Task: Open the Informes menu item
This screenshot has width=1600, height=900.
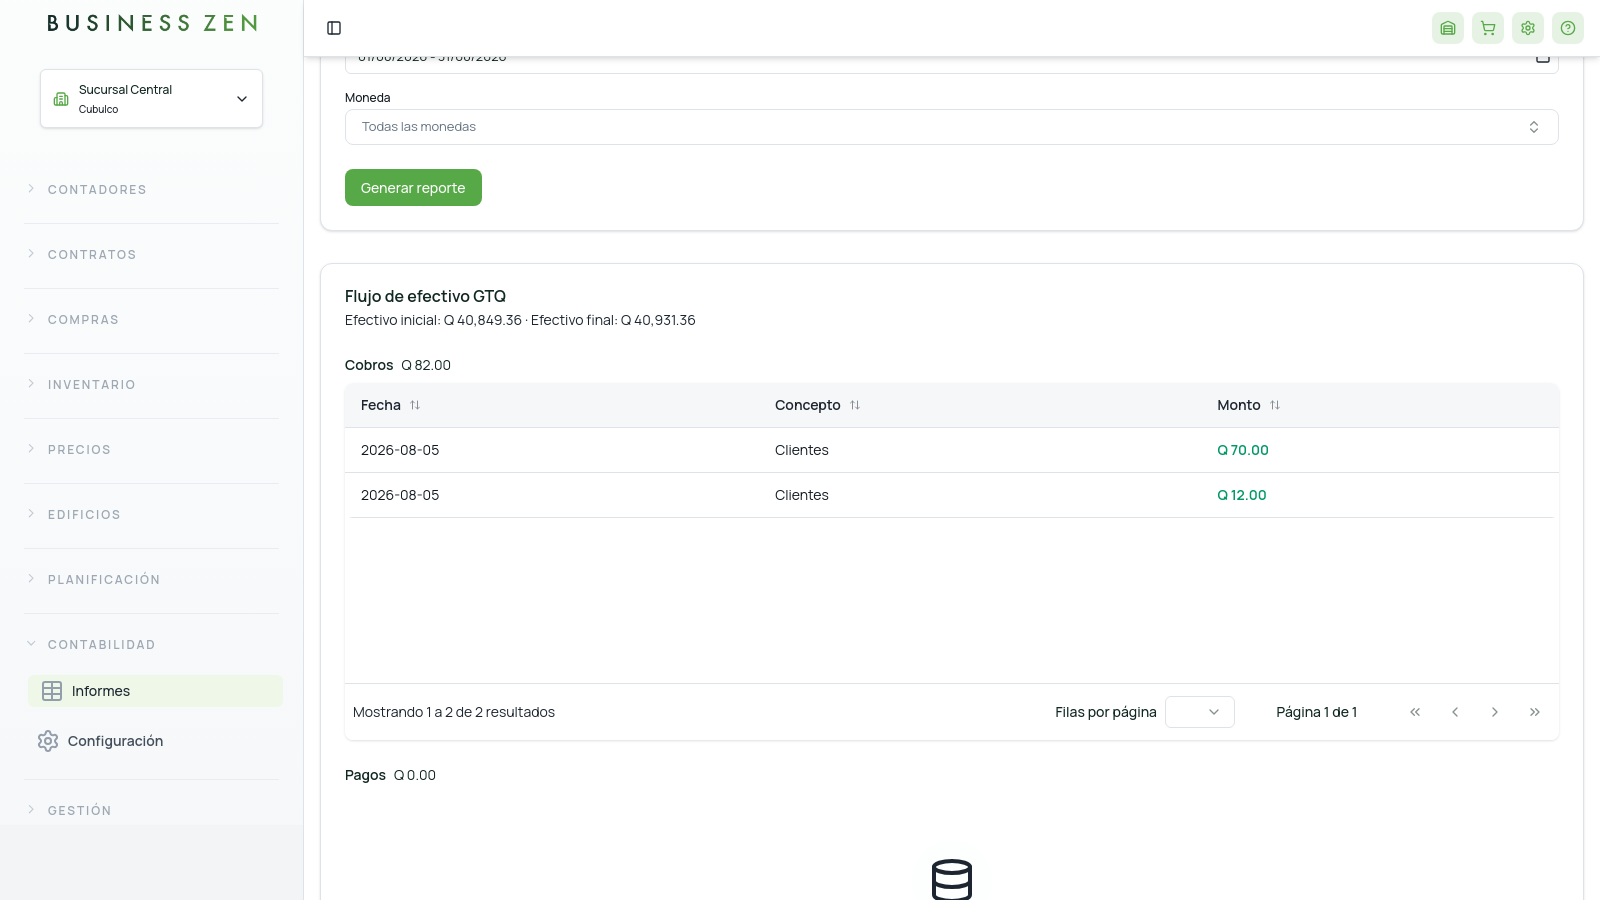Action: 155,691
